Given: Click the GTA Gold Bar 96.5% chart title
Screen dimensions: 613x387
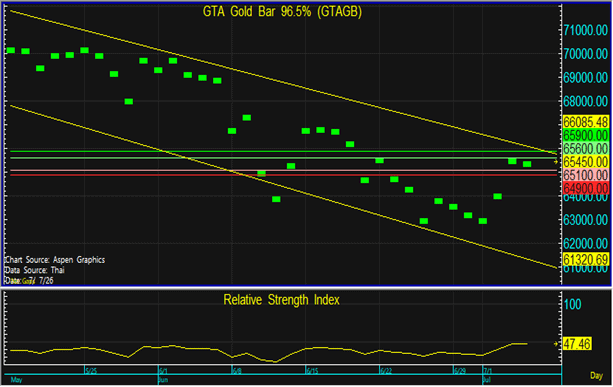Looking at the screenshot, I should [x=282, y=12].
